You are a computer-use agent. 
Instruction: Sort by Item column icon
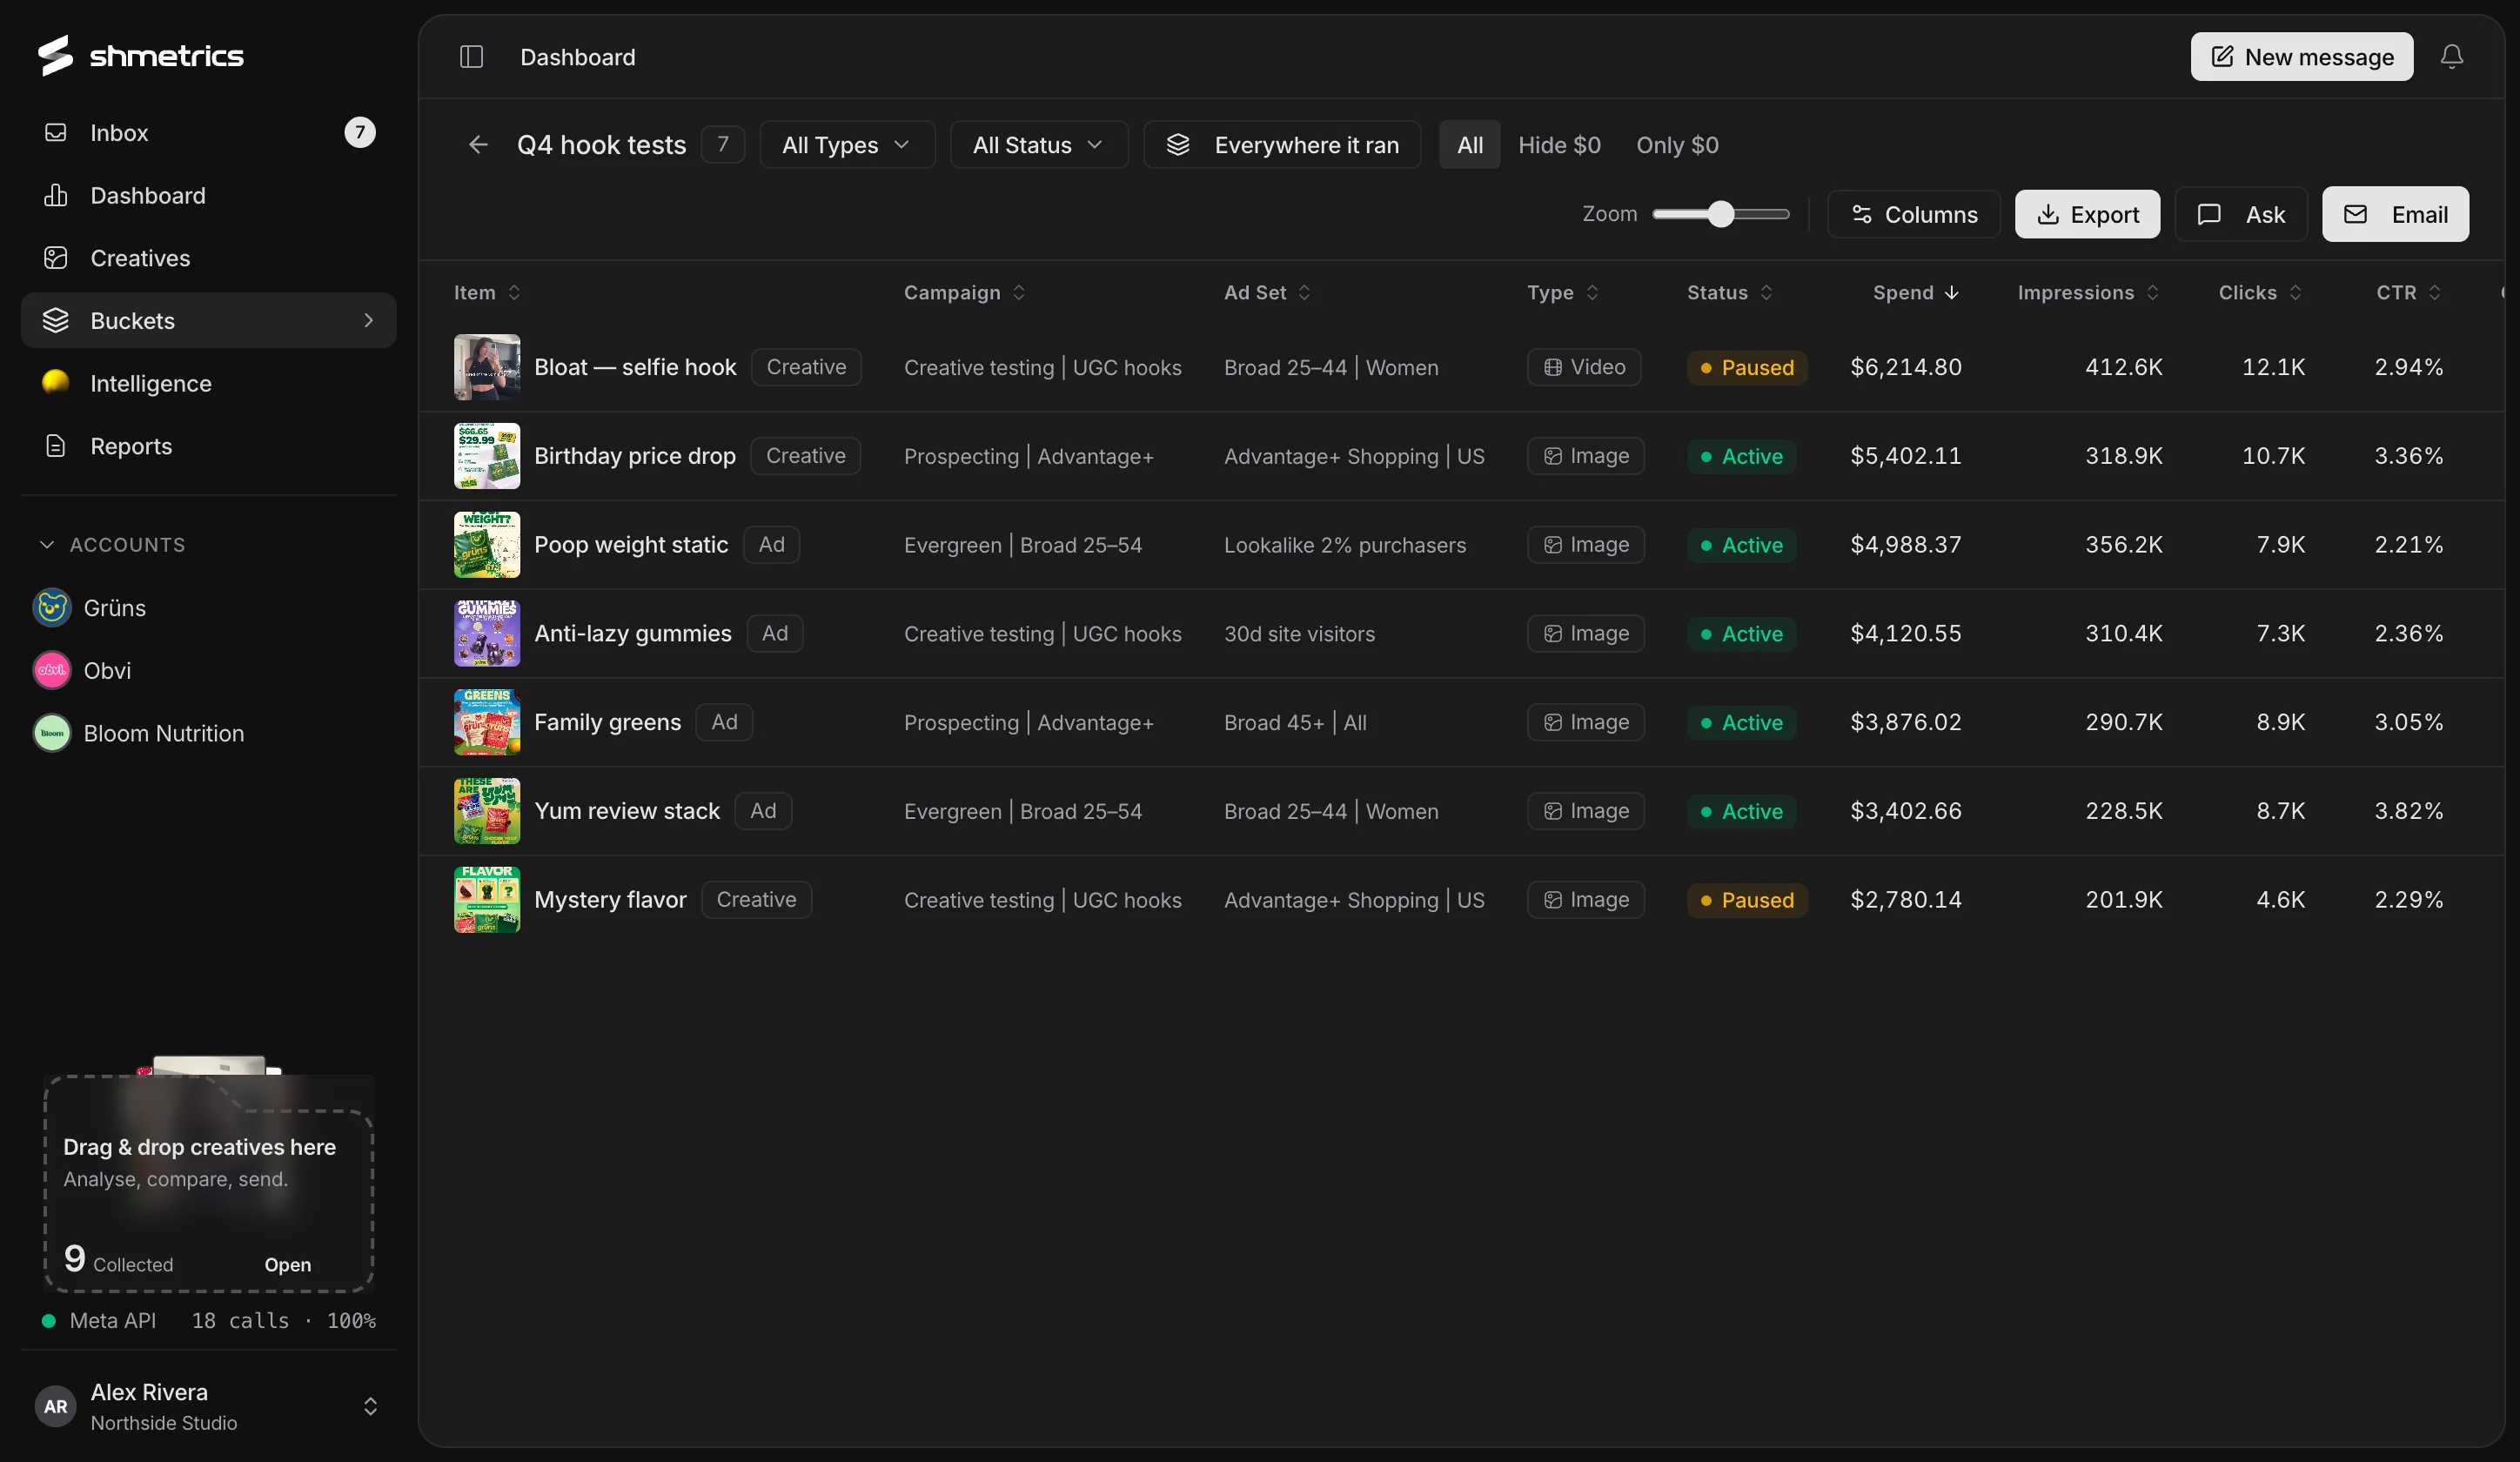pyautogui.click(x=514, y=293)
